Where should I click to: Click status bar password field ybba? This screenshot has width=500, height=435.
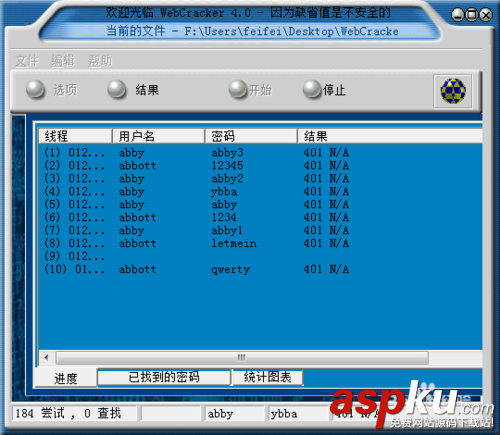pos(298,414)
